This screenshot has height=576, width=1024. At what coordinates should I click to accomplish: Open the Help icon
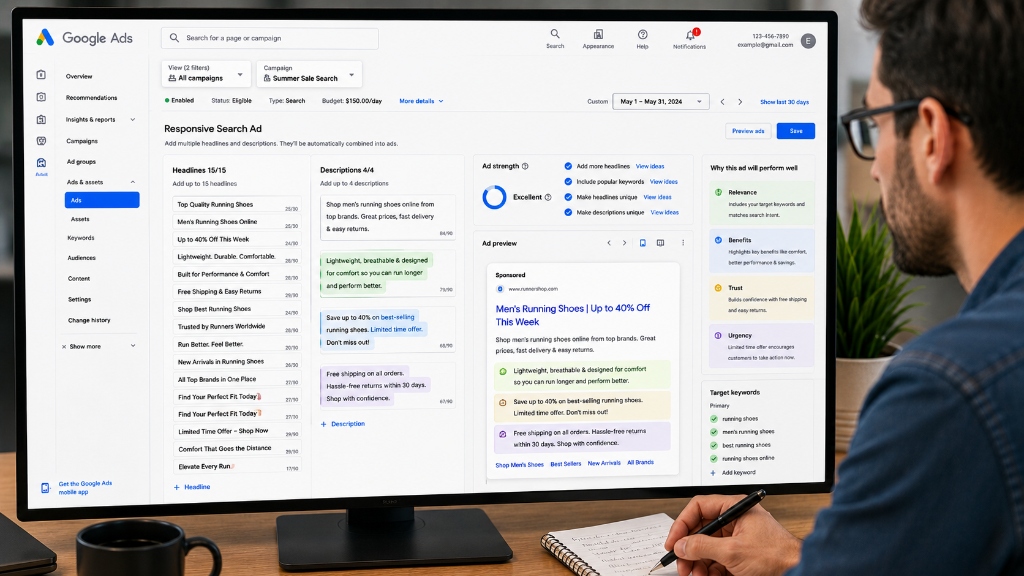coord(643,34)
